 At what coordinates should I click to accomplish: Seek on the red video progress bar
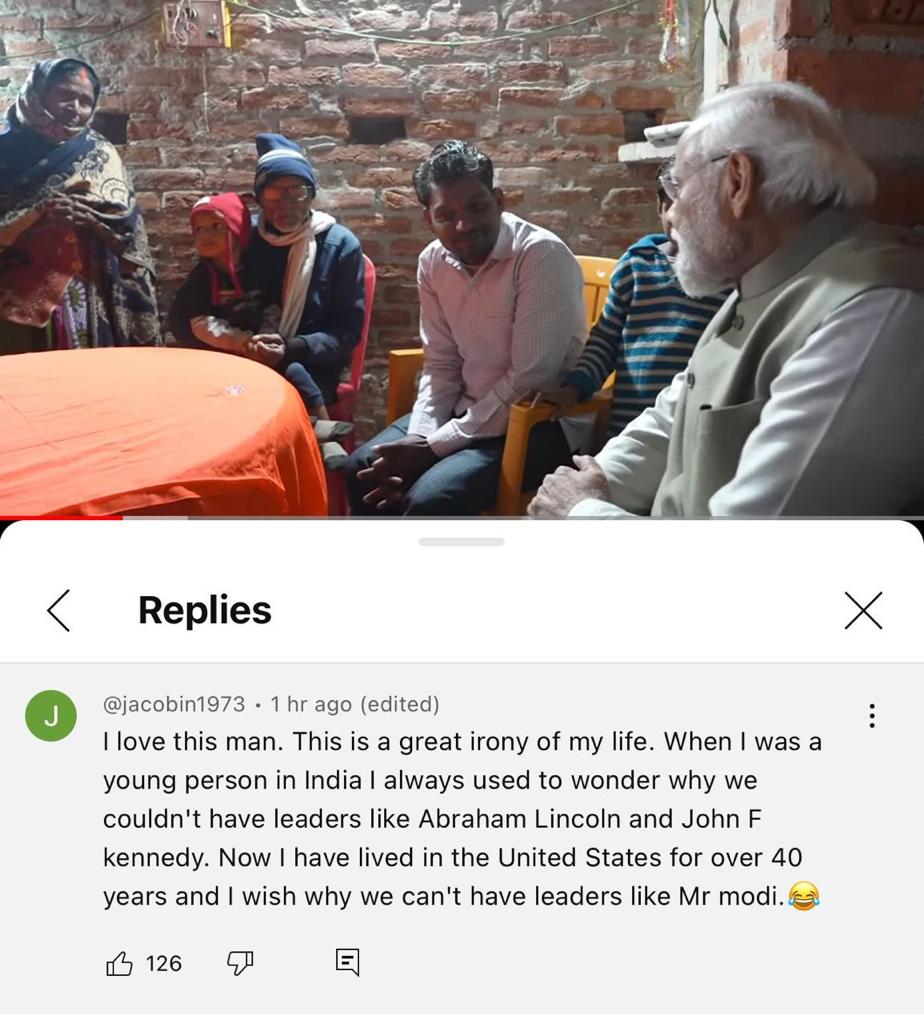(x=61, y=518)
